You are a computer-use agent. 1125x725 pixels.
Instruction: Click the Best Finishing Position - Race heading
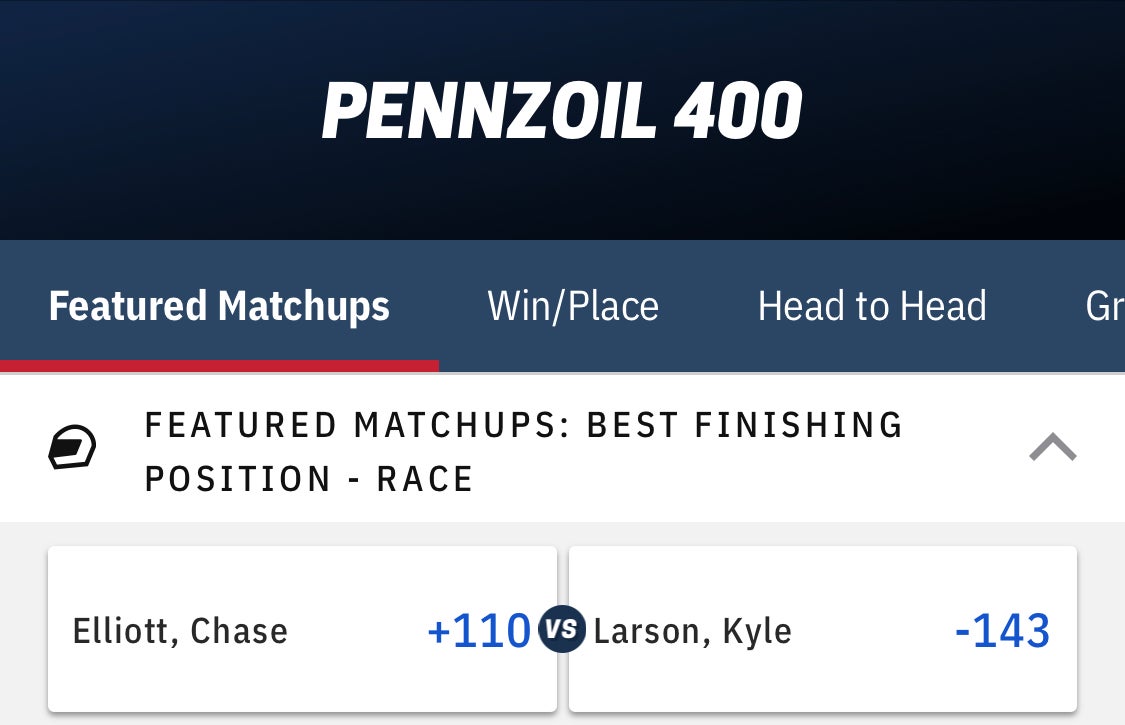(523, 452)
